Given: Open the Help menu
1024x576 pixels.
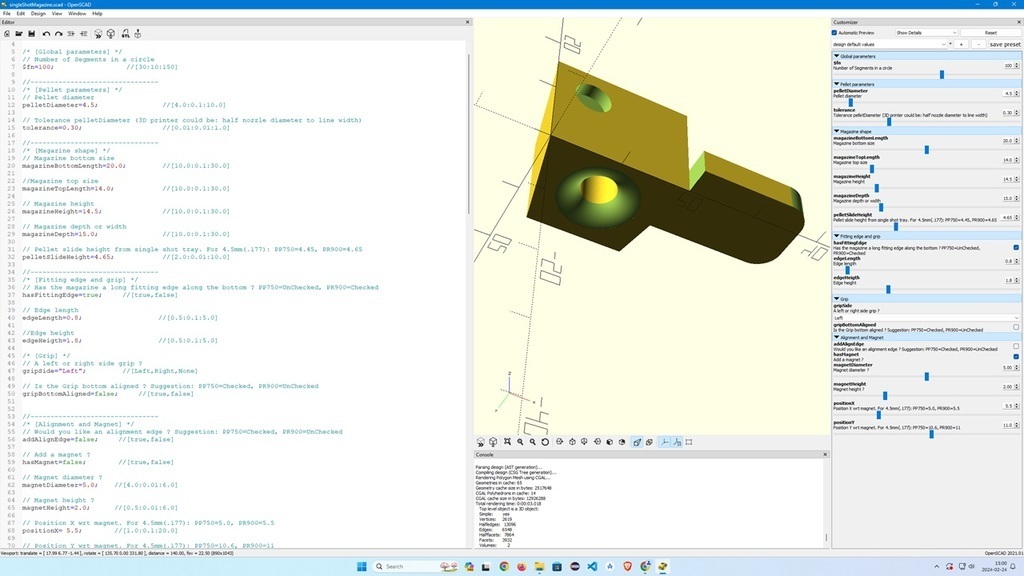Looking at the screenshot, I should coord(97,13).
